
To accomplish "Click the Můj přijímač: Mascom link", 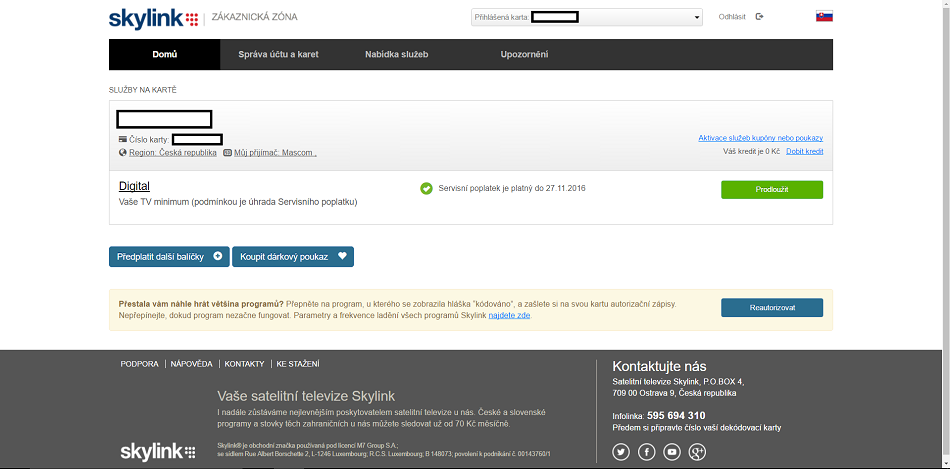I will point(275,153).
